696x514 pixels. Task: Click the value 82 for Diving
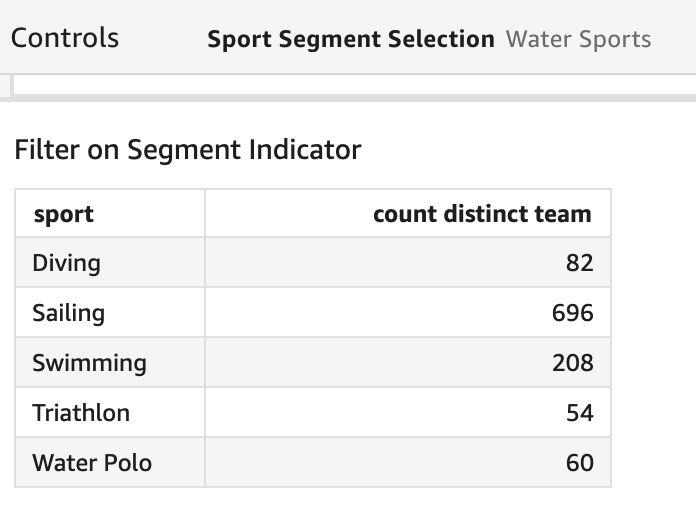579,263
